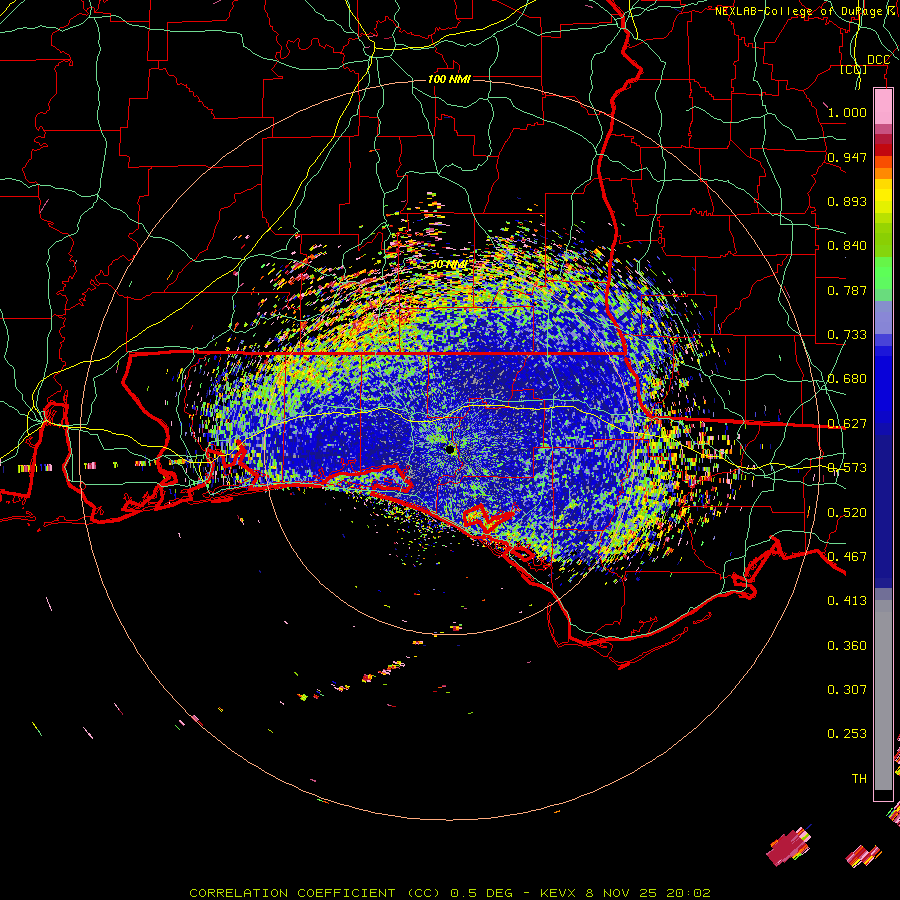Click the black KEVX radar site dot
Image resolution: width=900 pixels, height=900 pixels.
pyautogui.click(x=450, y=449)
